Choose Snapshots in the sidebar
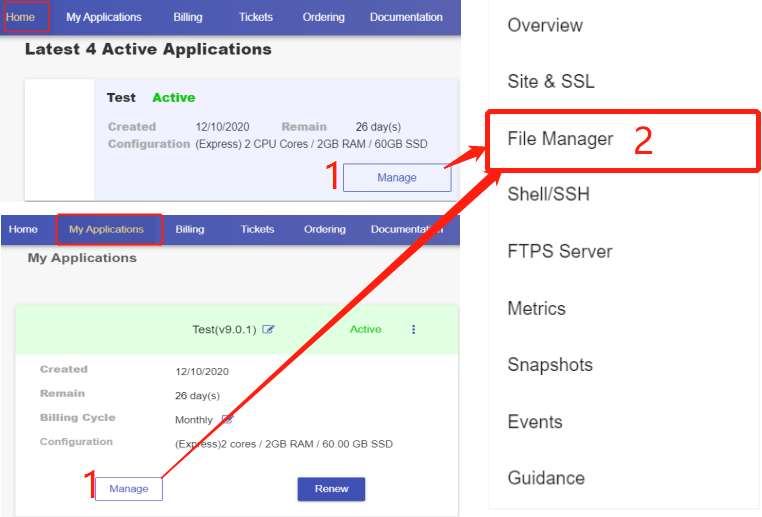Viewport: 762px width, 517px height. point(550,365)
